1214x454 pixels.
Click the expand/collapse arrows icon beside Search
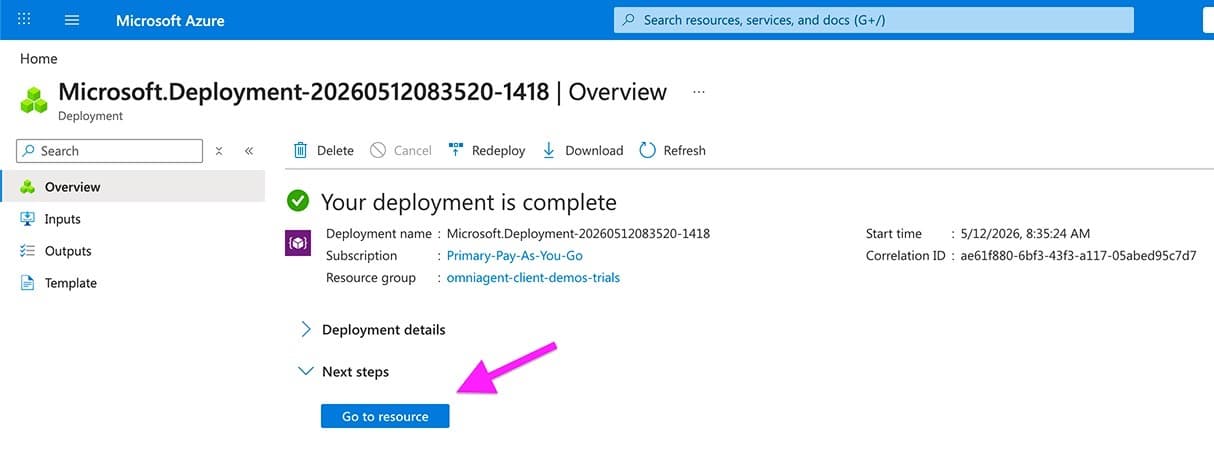click(219, 151)
